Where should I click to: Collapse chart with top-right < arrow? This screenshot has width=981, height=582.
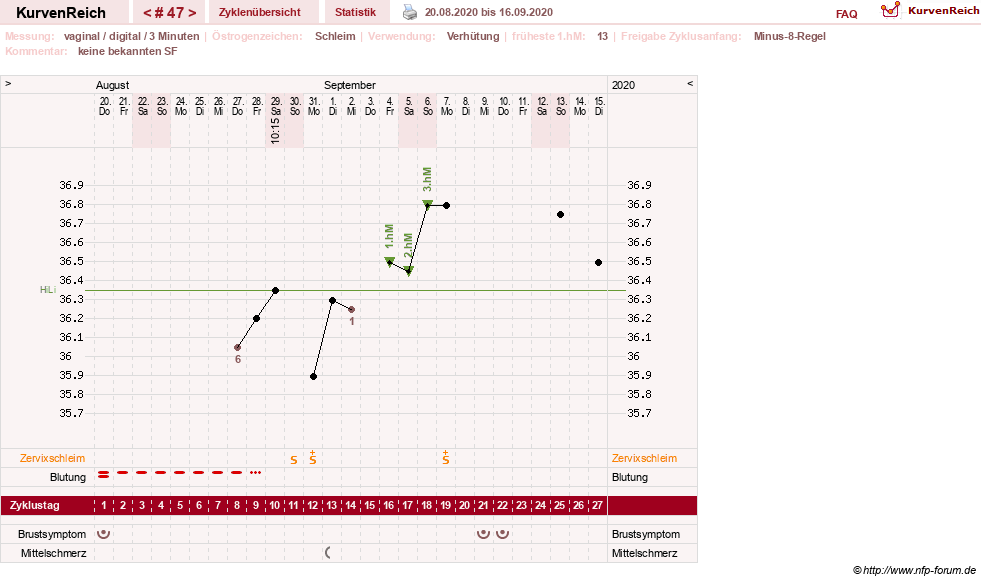coord(690,84)
